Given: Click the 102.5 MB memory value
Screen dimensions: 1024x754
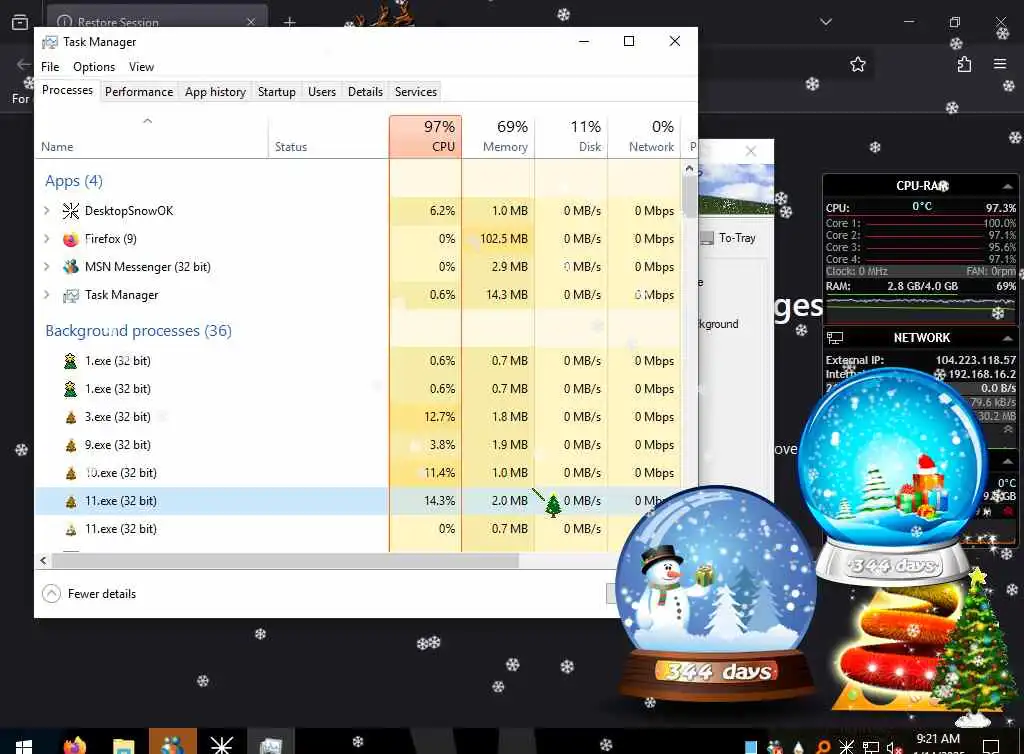Looking at the screenshot, I should pos(504,239).
